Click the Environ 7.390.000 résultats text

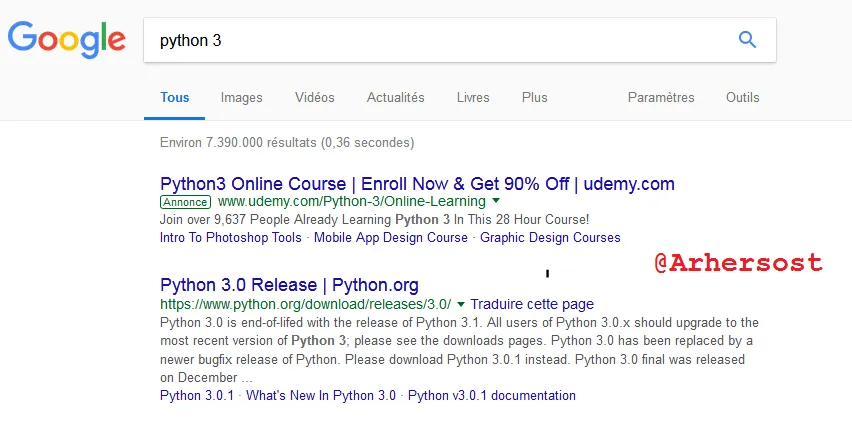coord(287,143)
